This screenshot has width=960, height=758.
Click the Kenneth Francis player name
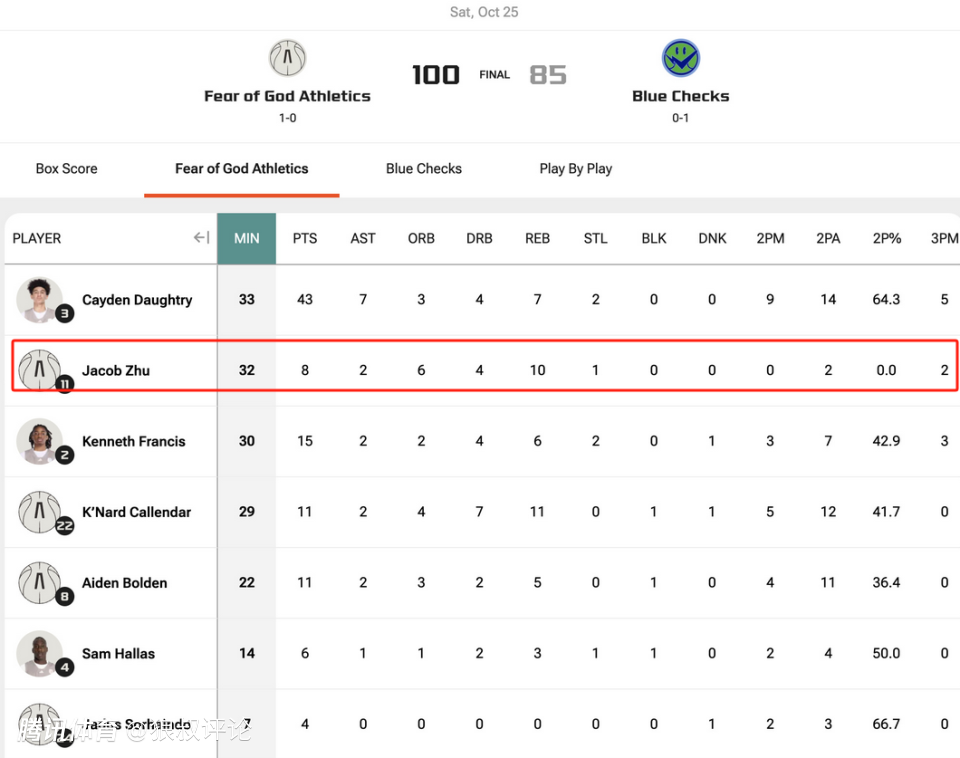(x=133, y=441)
